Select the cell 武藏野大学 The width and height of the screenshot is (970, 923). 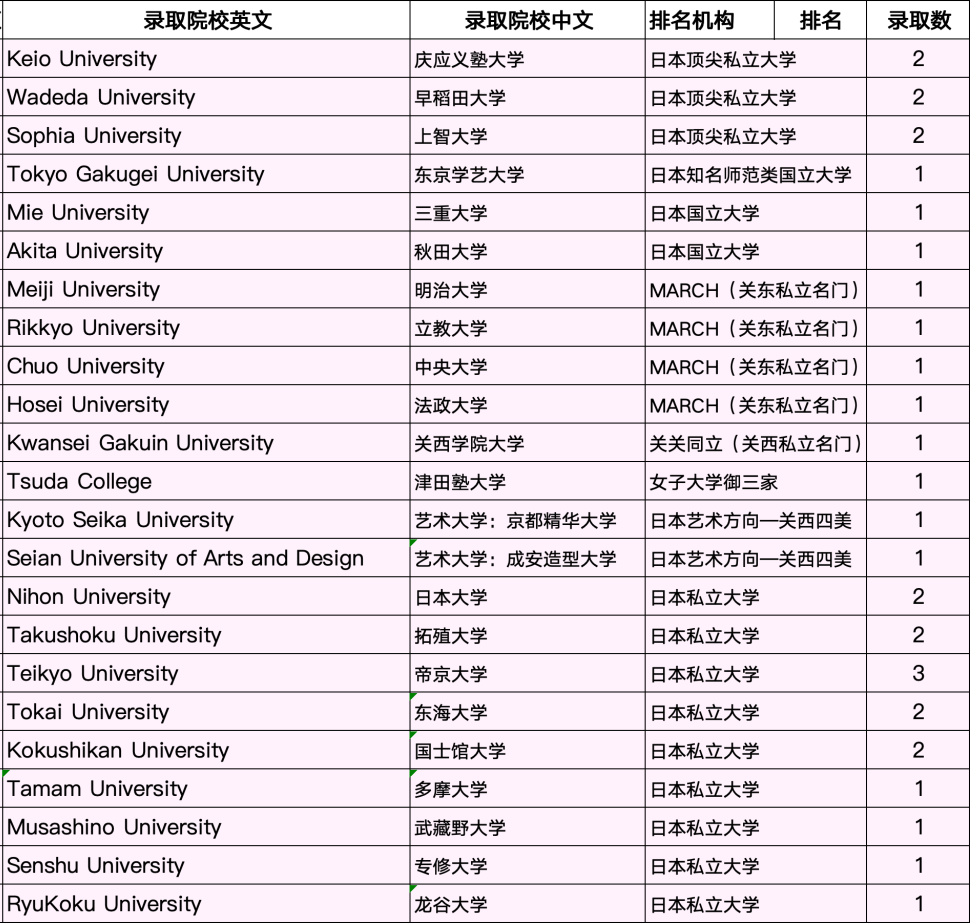pos(528,826)
